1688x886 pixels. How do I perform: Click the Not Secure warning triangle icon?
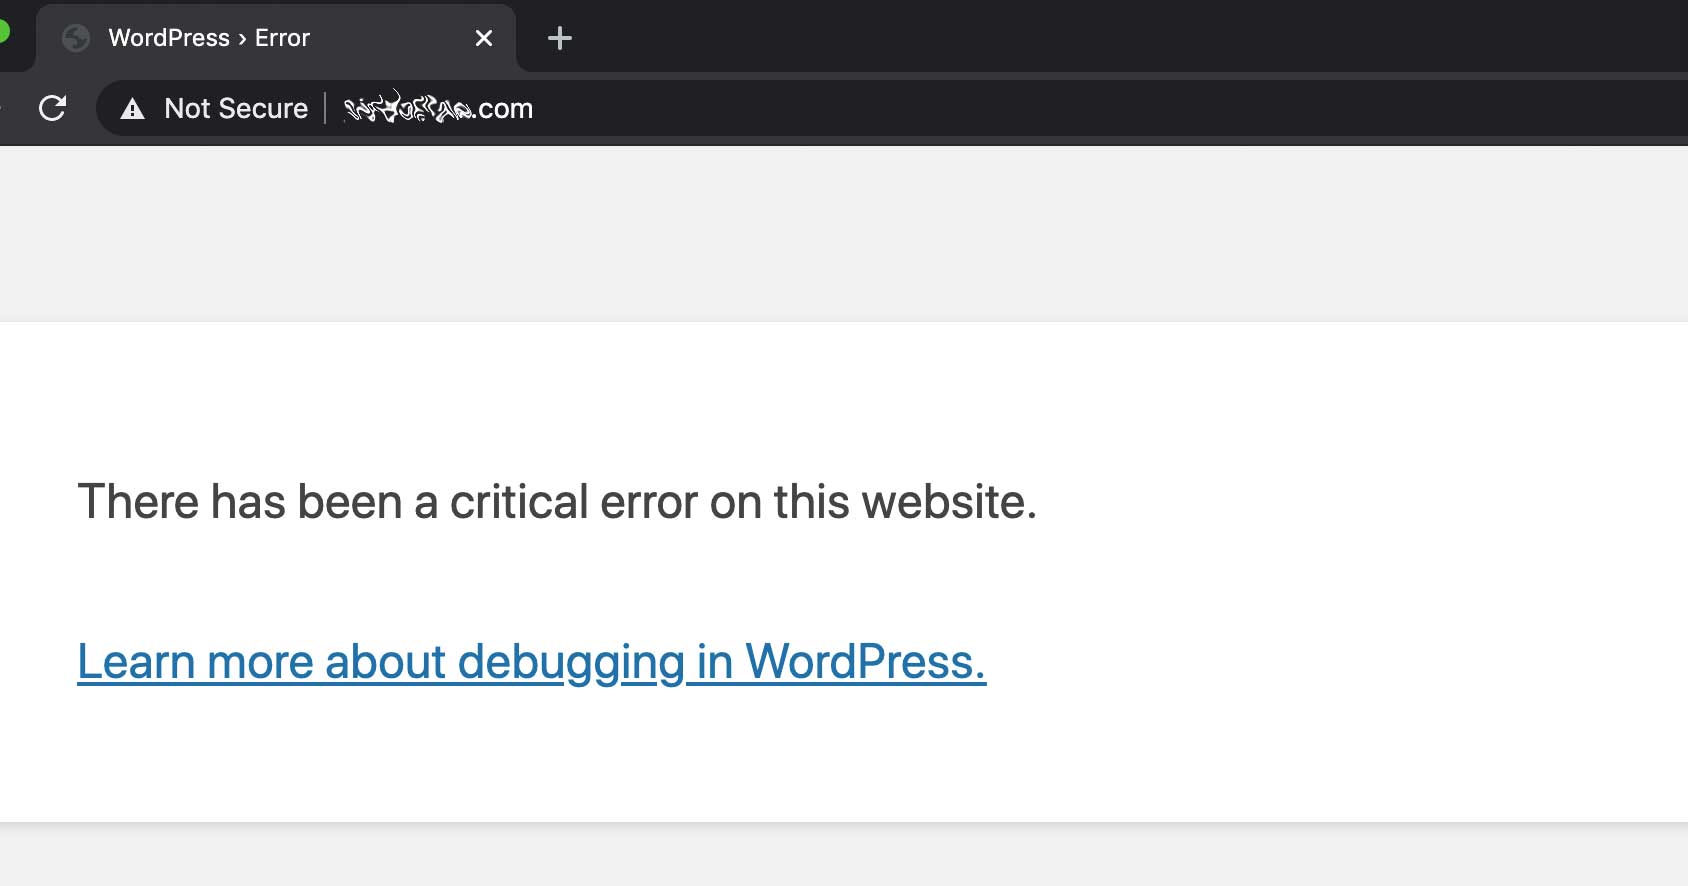coord(132,109)
